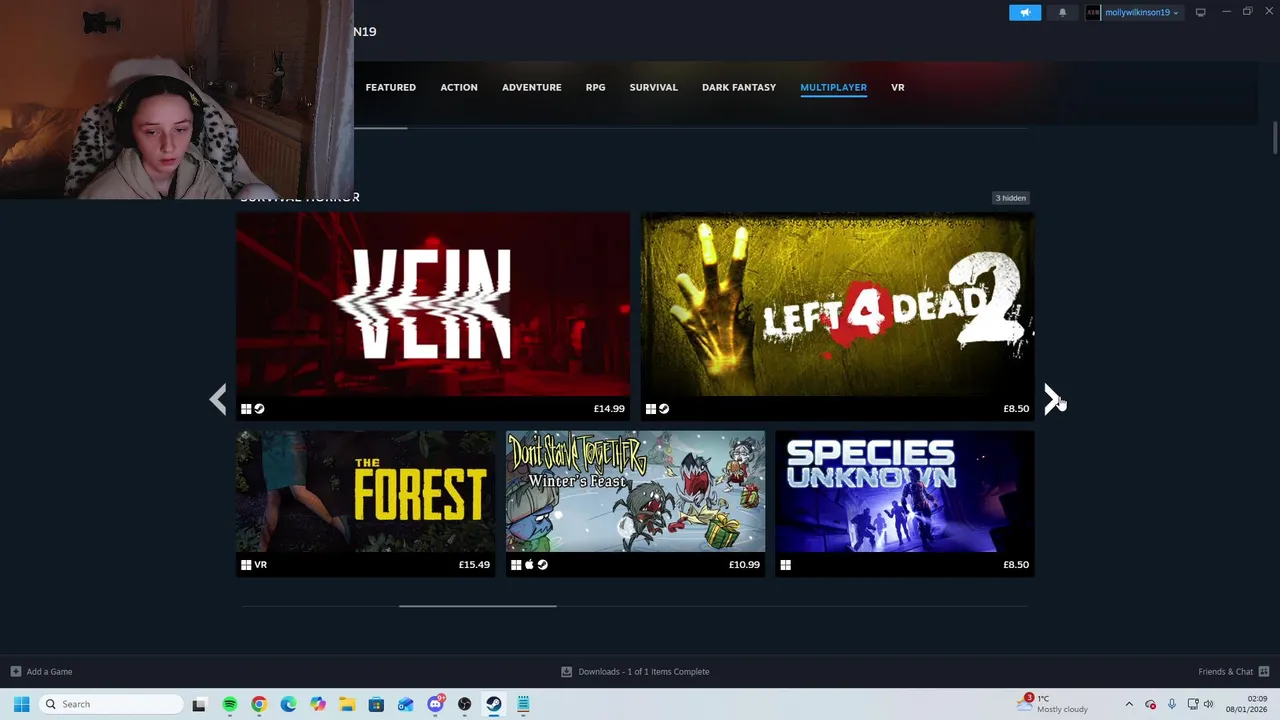Click the '3 hidden' badge
The image size is (1280, 720).
click(1010, 198)
